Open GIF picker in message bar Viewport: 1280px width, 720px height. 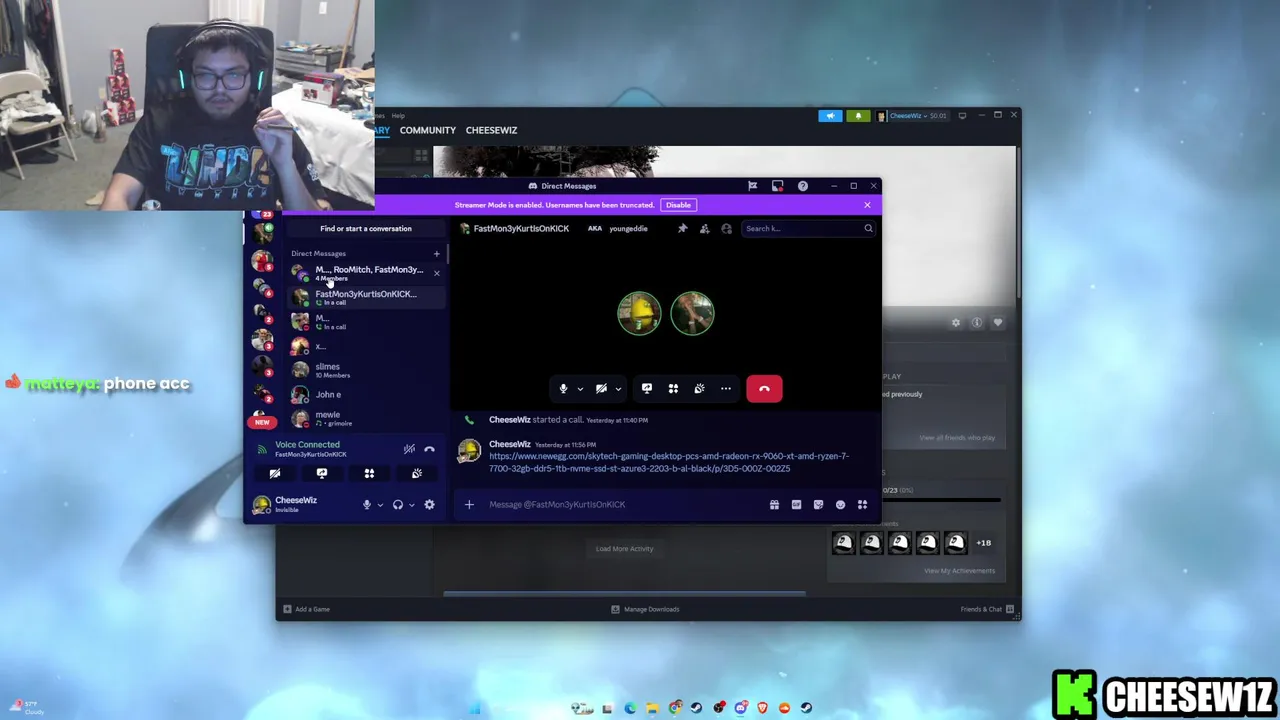click(x=796, y=505)
